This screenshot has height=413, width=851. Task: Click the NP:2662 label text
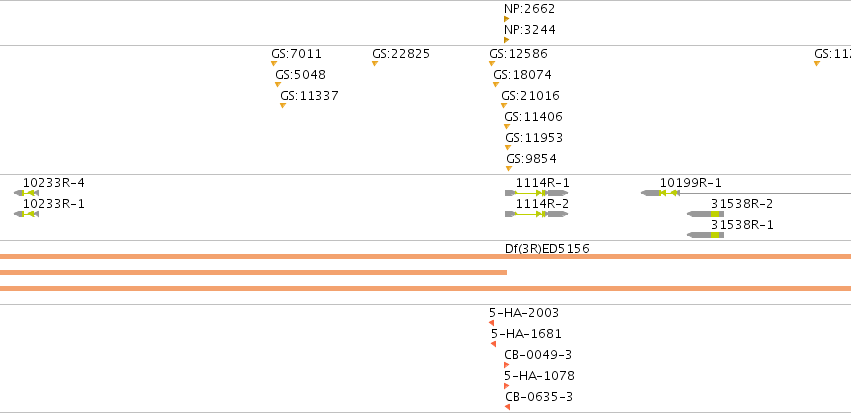[530, 9]
